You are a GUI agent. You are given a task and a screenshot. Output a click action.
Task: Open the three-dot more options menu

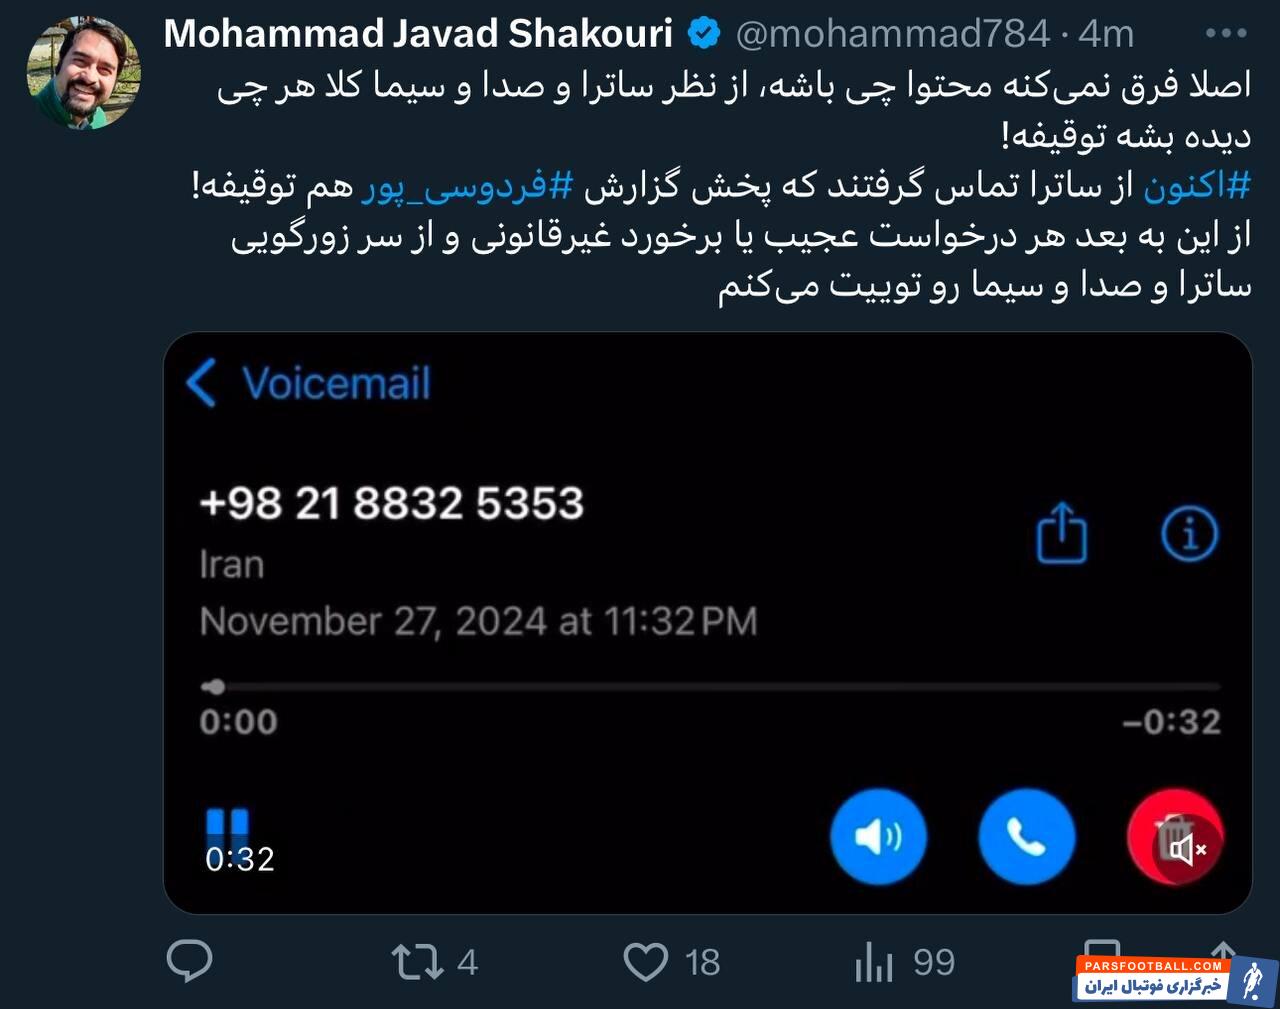pos(1226,33)
